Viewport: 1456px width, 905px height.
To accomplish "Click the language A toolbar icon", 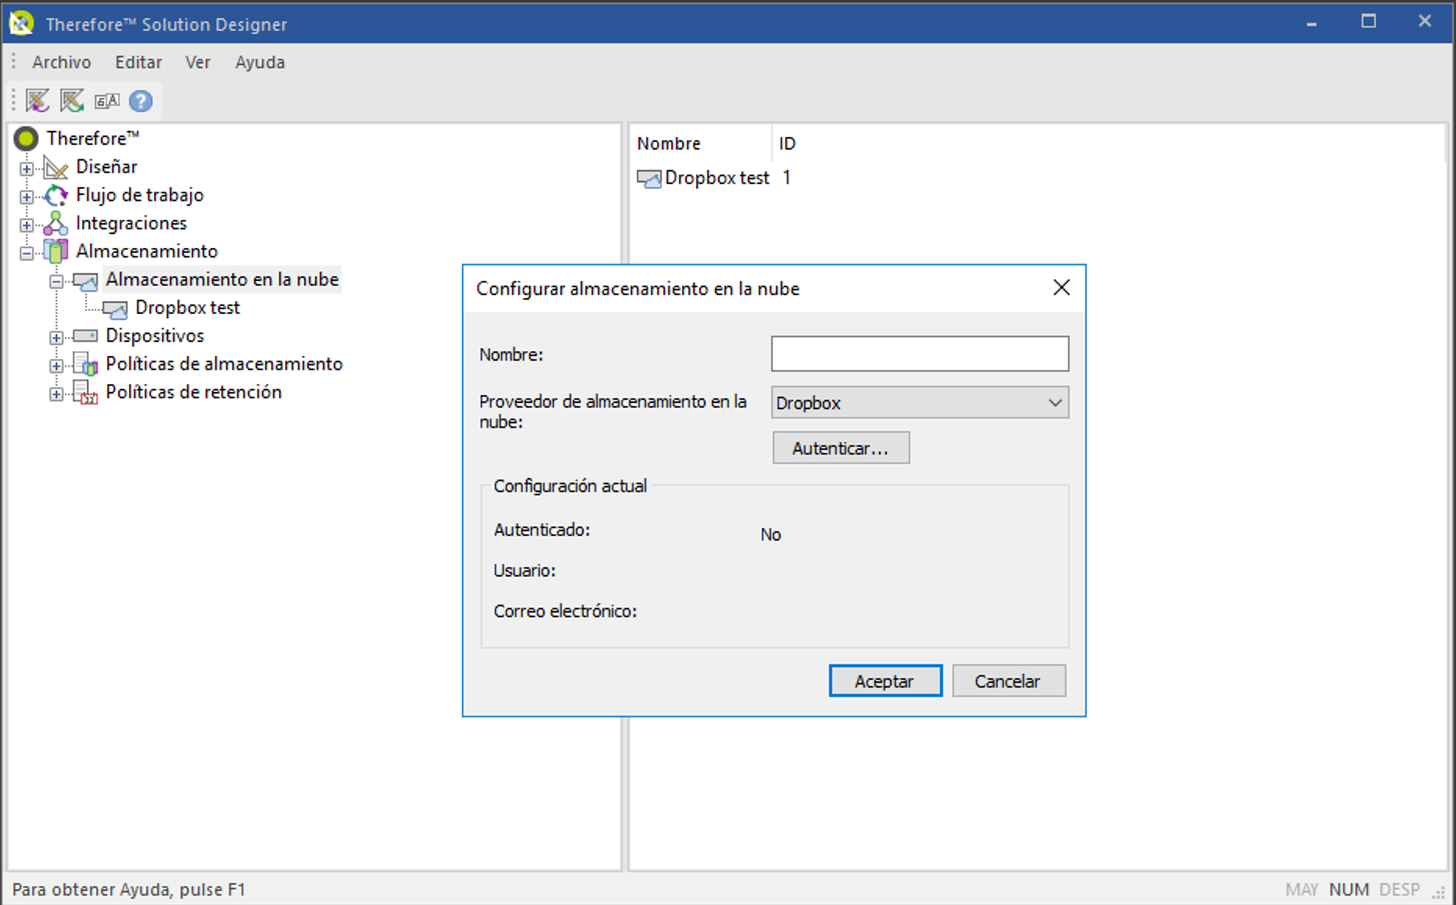I will pyautogui.click(x=107, y=101).
